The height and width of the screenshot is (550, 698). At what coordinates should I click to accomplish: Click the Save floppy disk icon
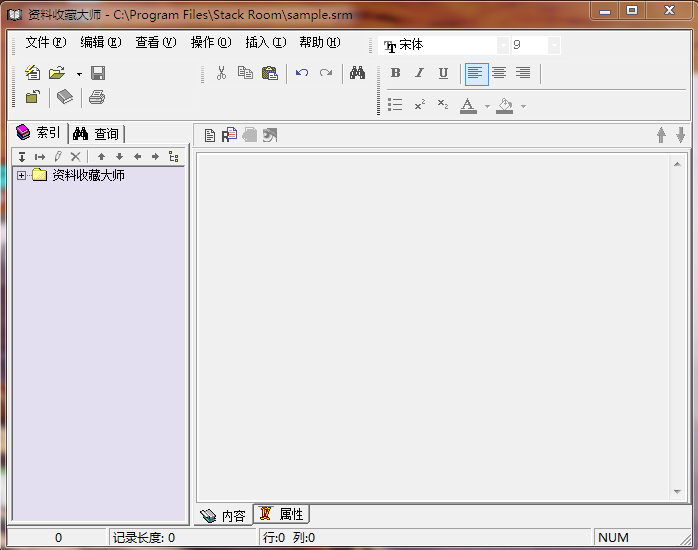[98, 73]
